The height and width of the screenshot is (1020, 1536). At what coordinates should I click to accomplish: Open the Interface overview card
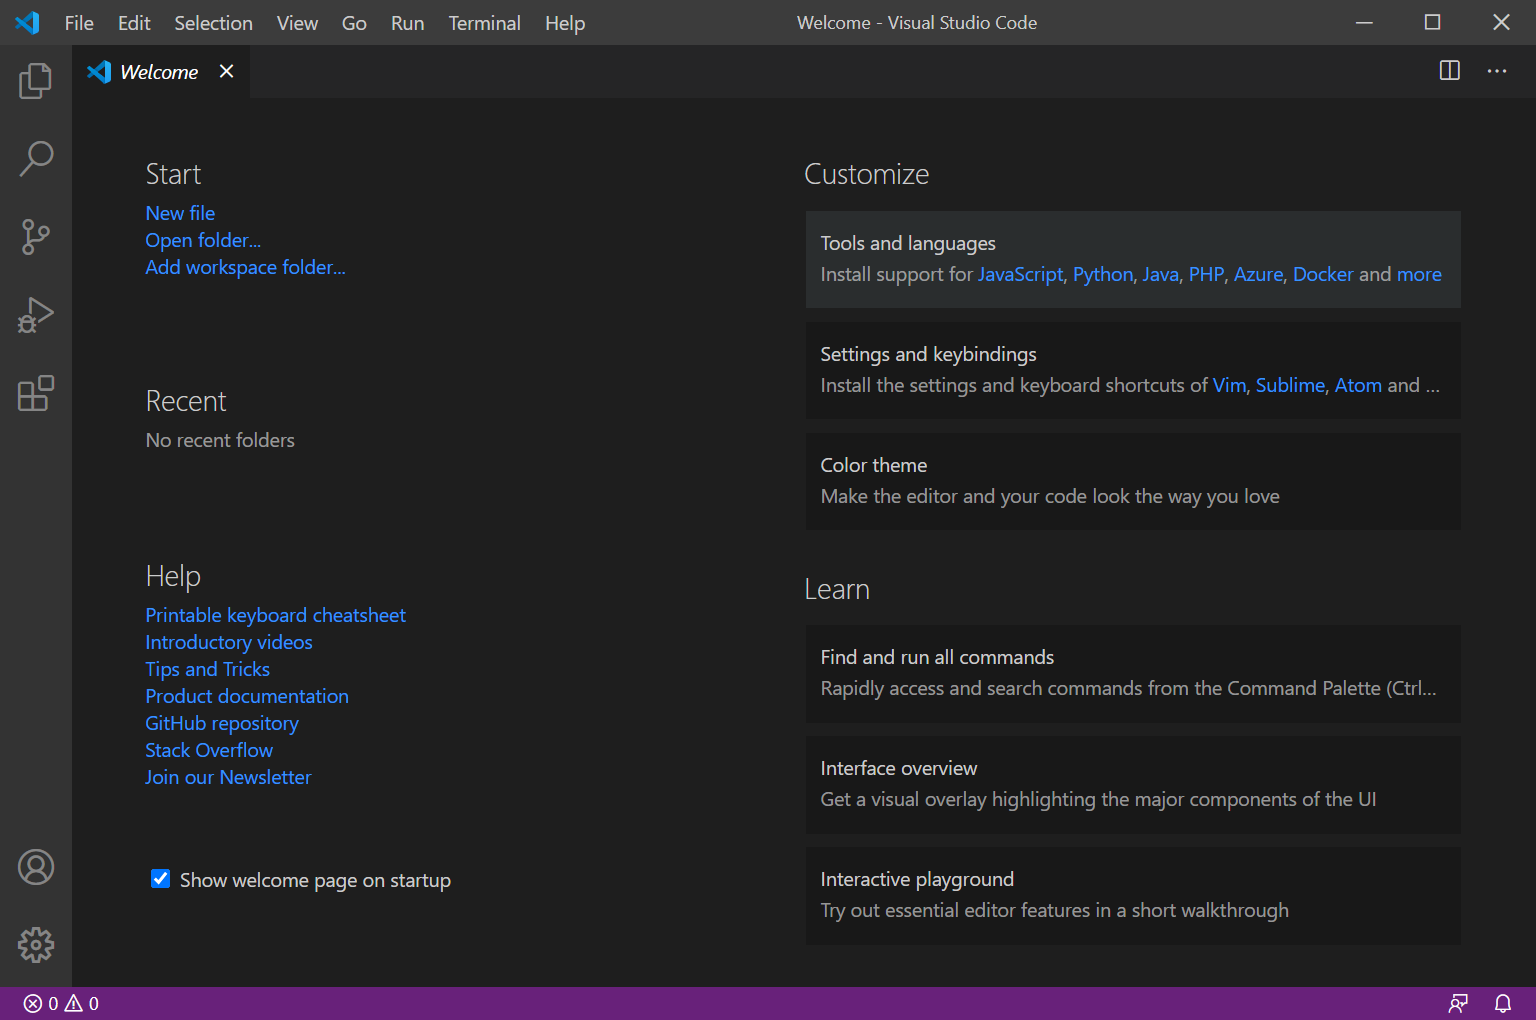[x=1133, y=784]
